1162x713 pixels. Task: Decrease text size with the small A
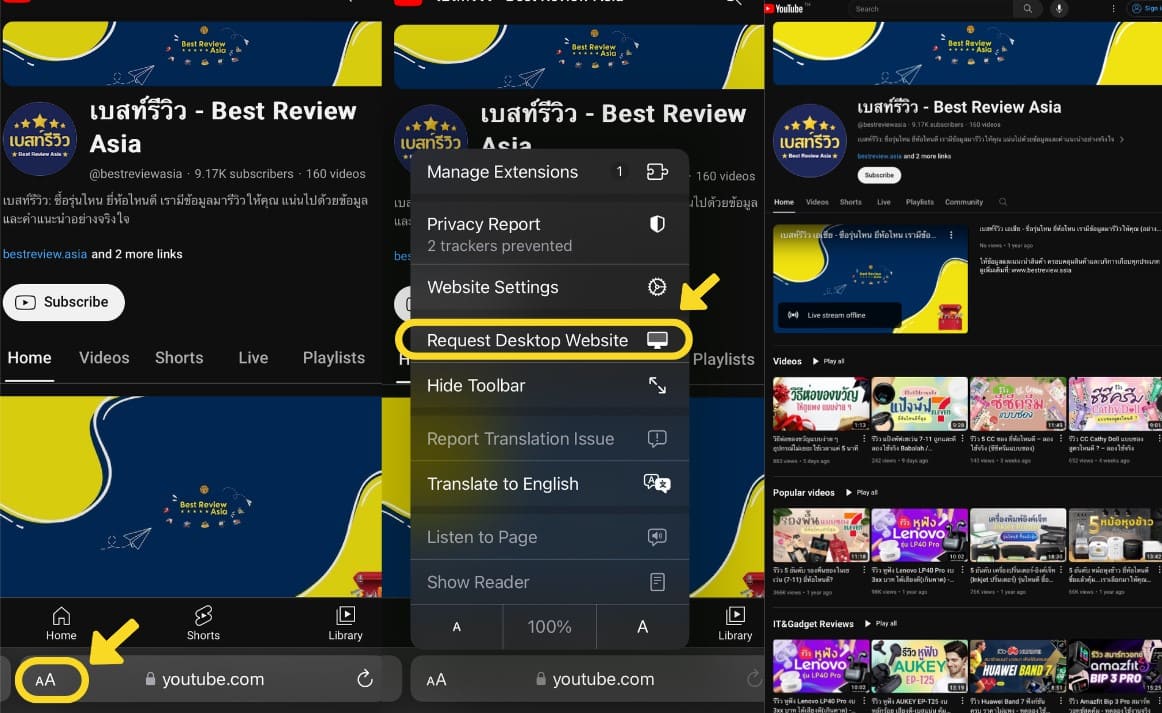(456, 627)
